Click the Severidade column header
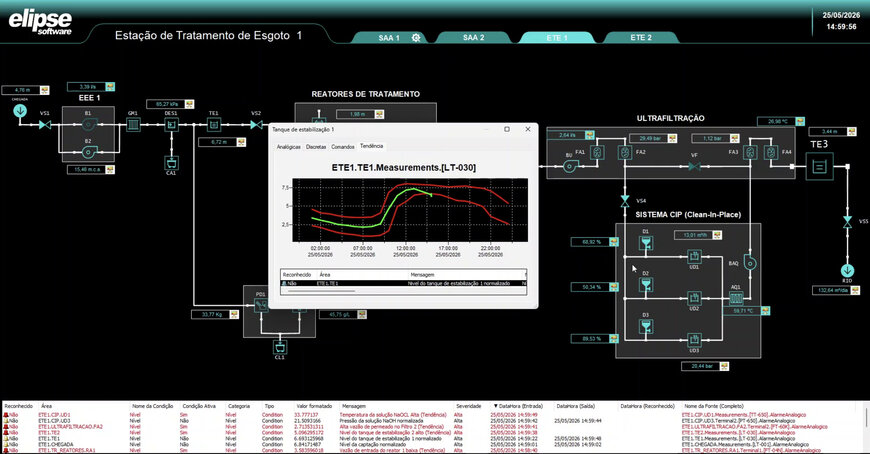870x454 pixels. (x=469, y=406)
